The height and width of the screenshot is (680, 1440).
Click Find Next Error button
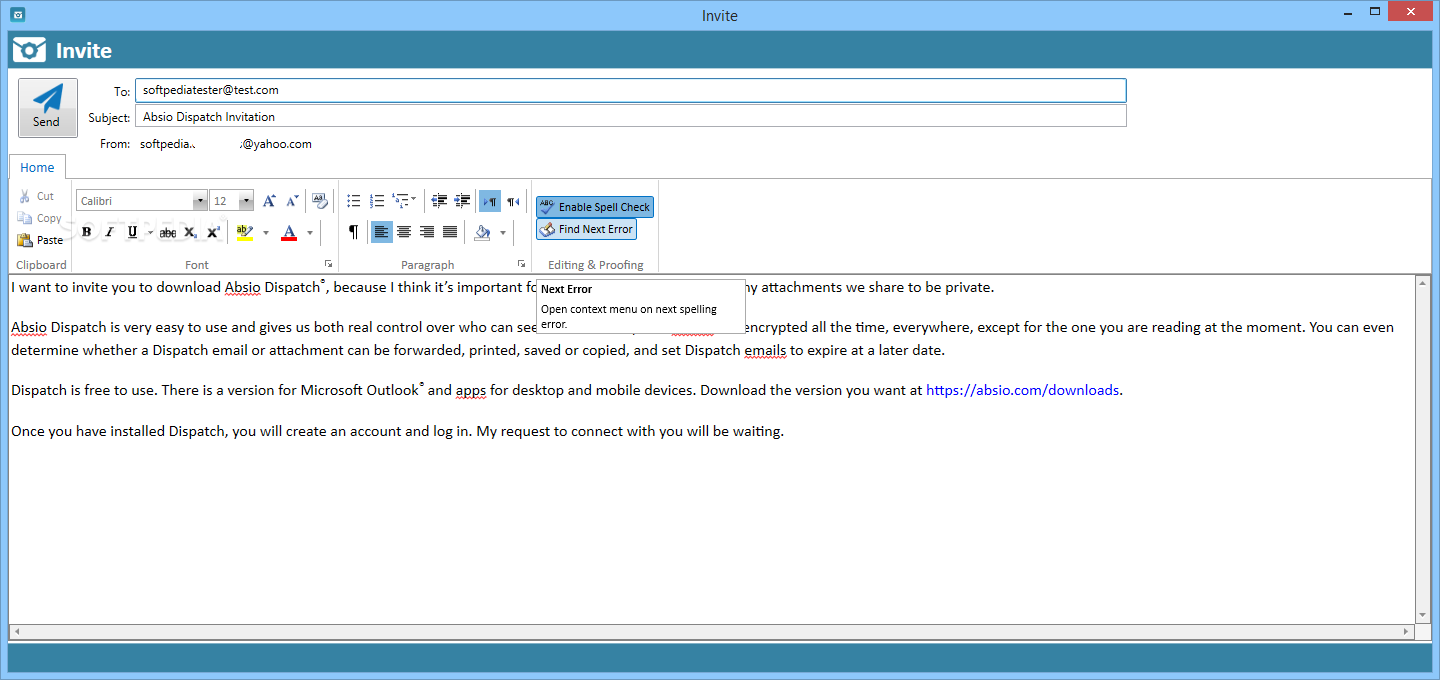pyautogui.click(x=586, y=229)
